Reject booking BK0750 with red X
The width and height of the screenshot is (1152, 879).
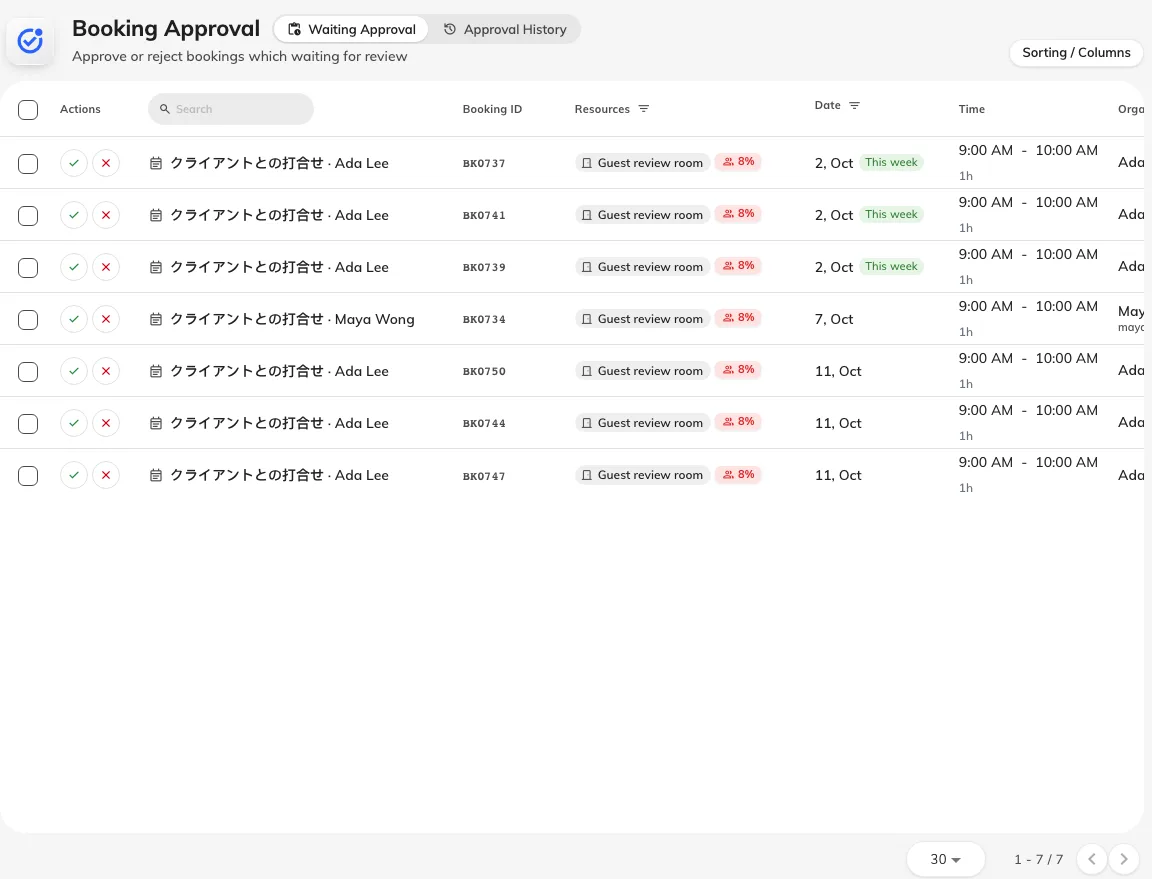(106, 371)
